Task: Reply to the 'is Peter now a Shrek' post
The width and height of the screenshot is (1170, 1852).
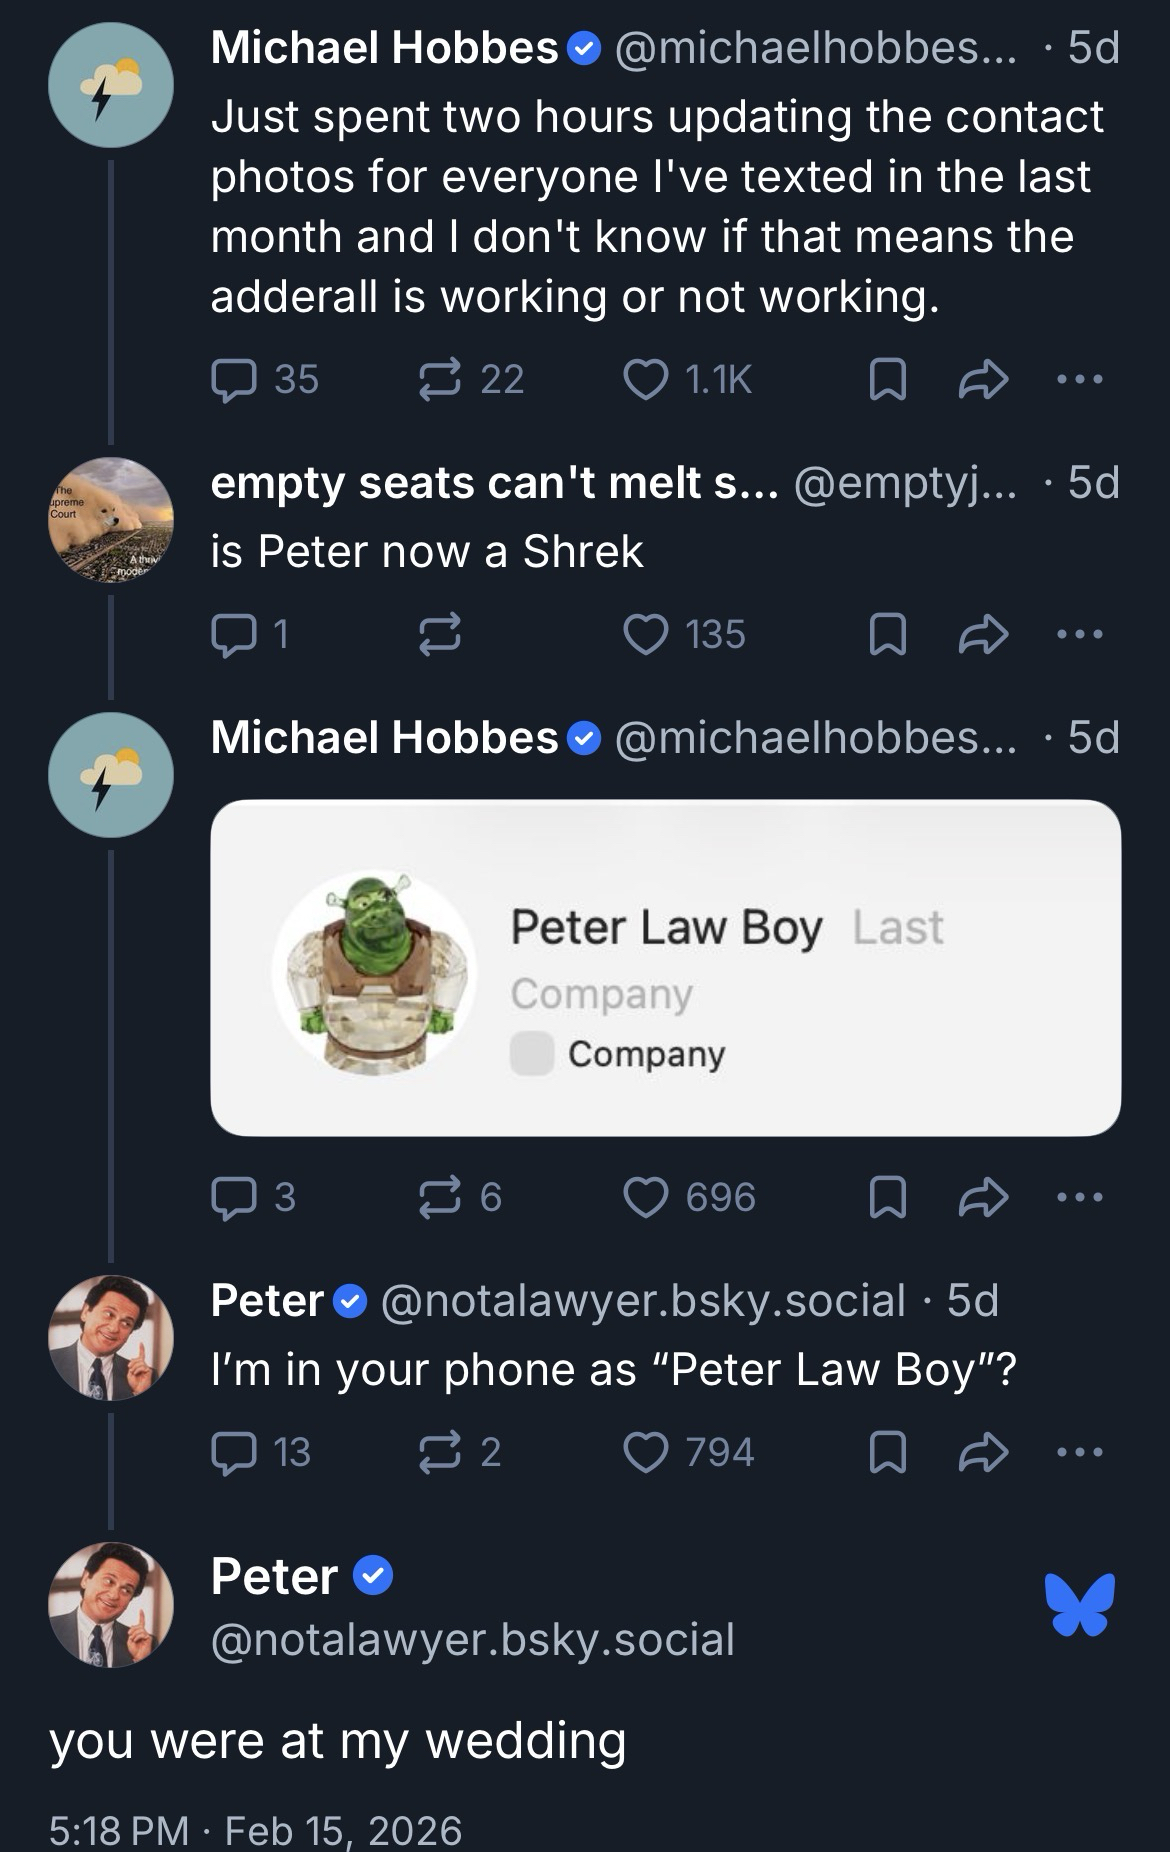Action: pyautogui.click(x=233, y=635)
